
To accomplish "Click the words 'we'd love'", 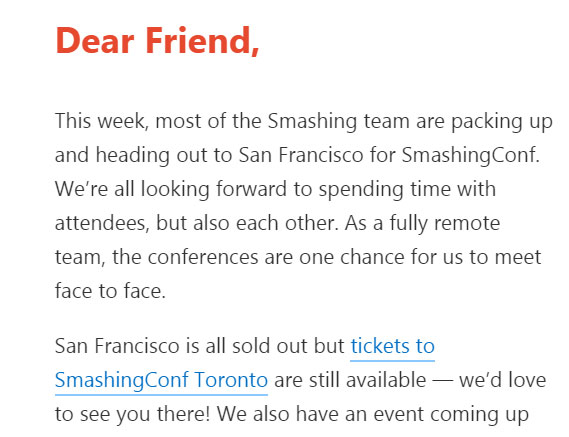I will pos(503,380).
